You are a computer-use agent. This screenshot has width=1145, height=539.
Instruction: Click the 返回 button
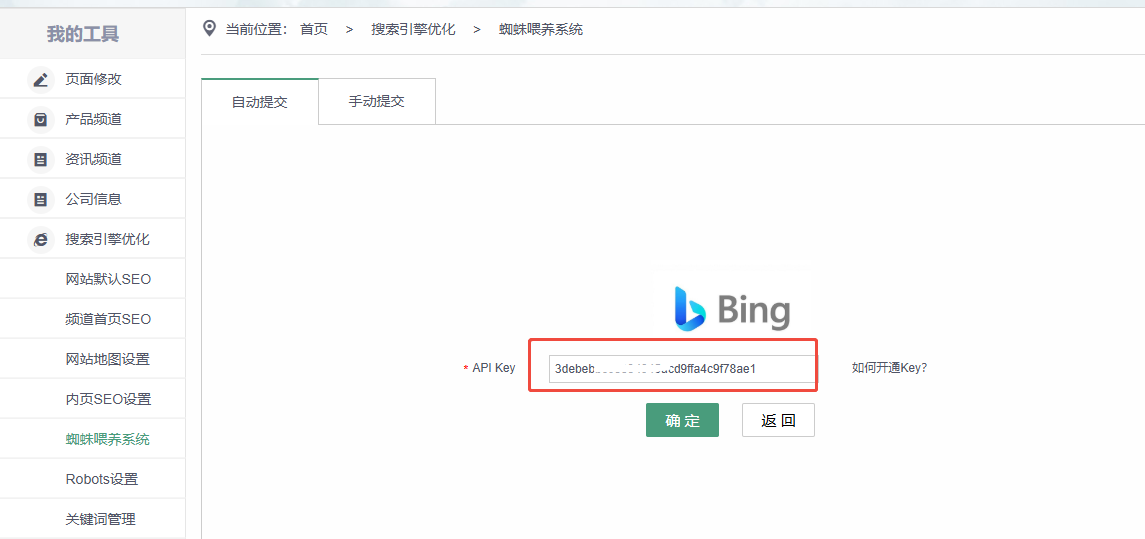pyautogui.click(x=778, y=420)
